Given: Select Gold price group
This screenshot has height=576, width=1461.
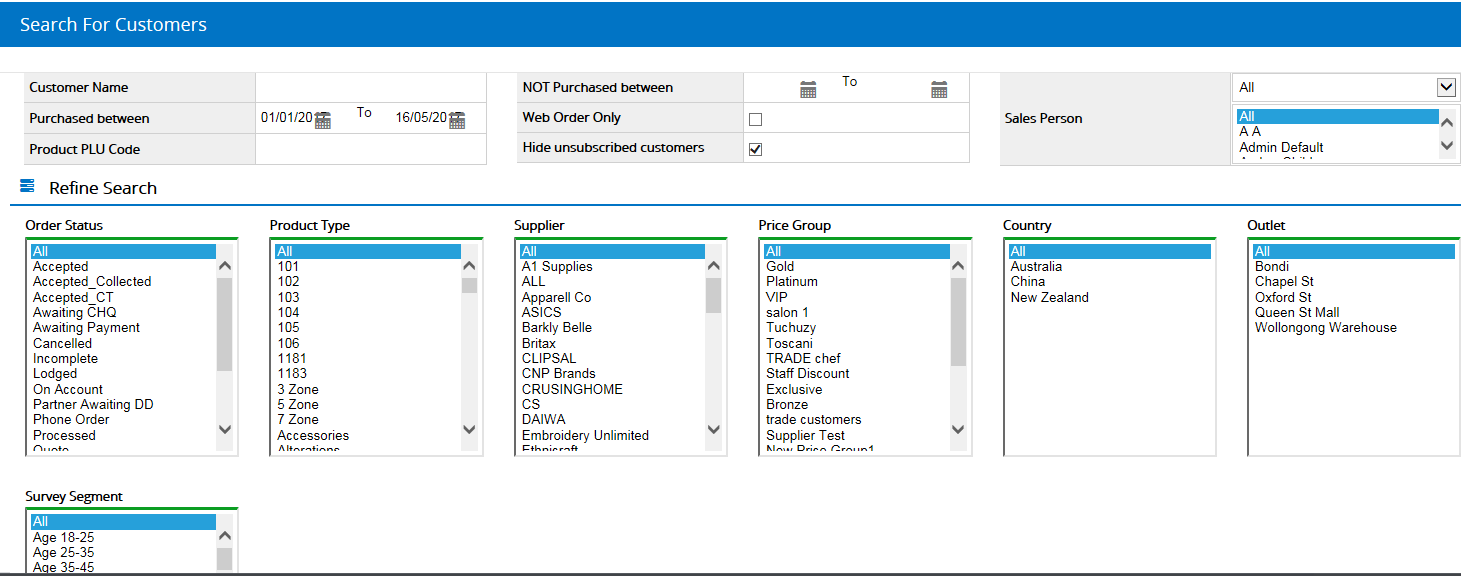Looking at the screenshot, I should [x=856, y=266].
